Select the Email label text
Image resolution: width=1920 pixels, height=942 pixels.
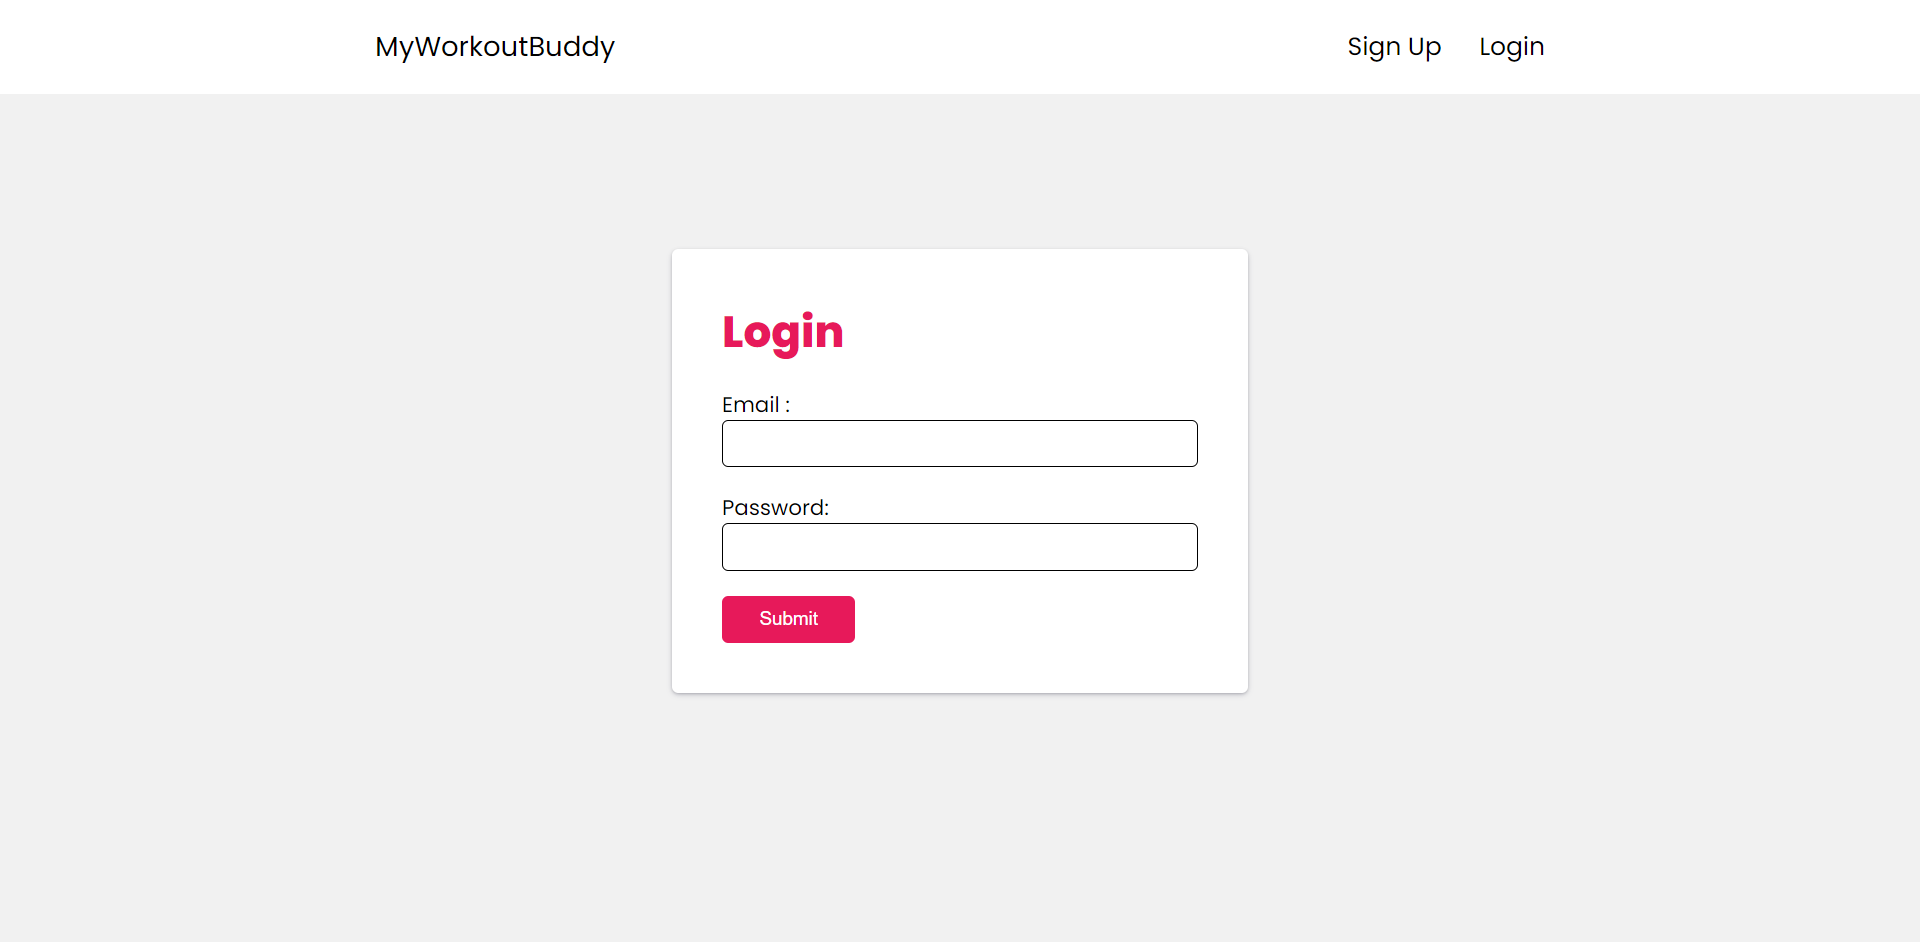click(755, 404)
